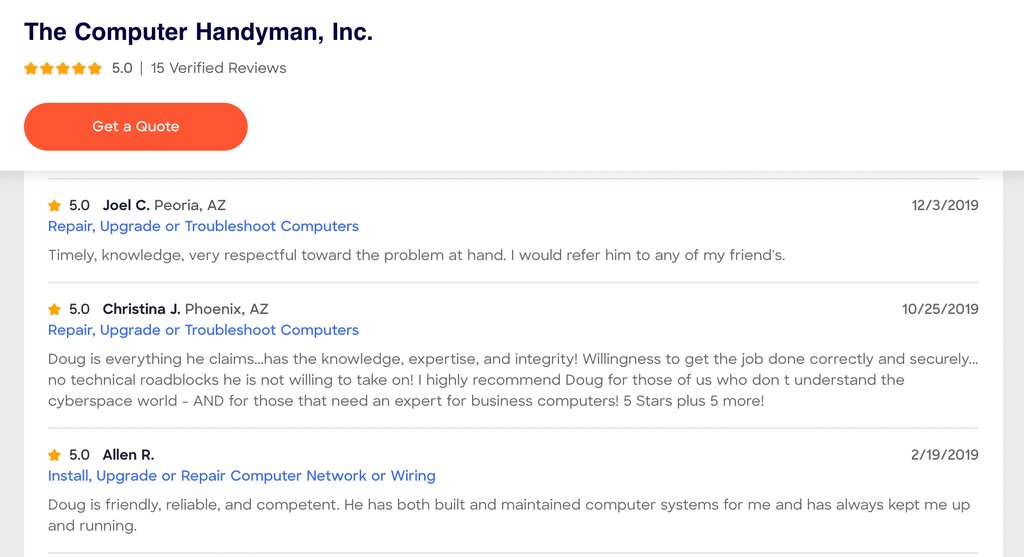Click the 12/3/2019 review date

pos(944,205)
